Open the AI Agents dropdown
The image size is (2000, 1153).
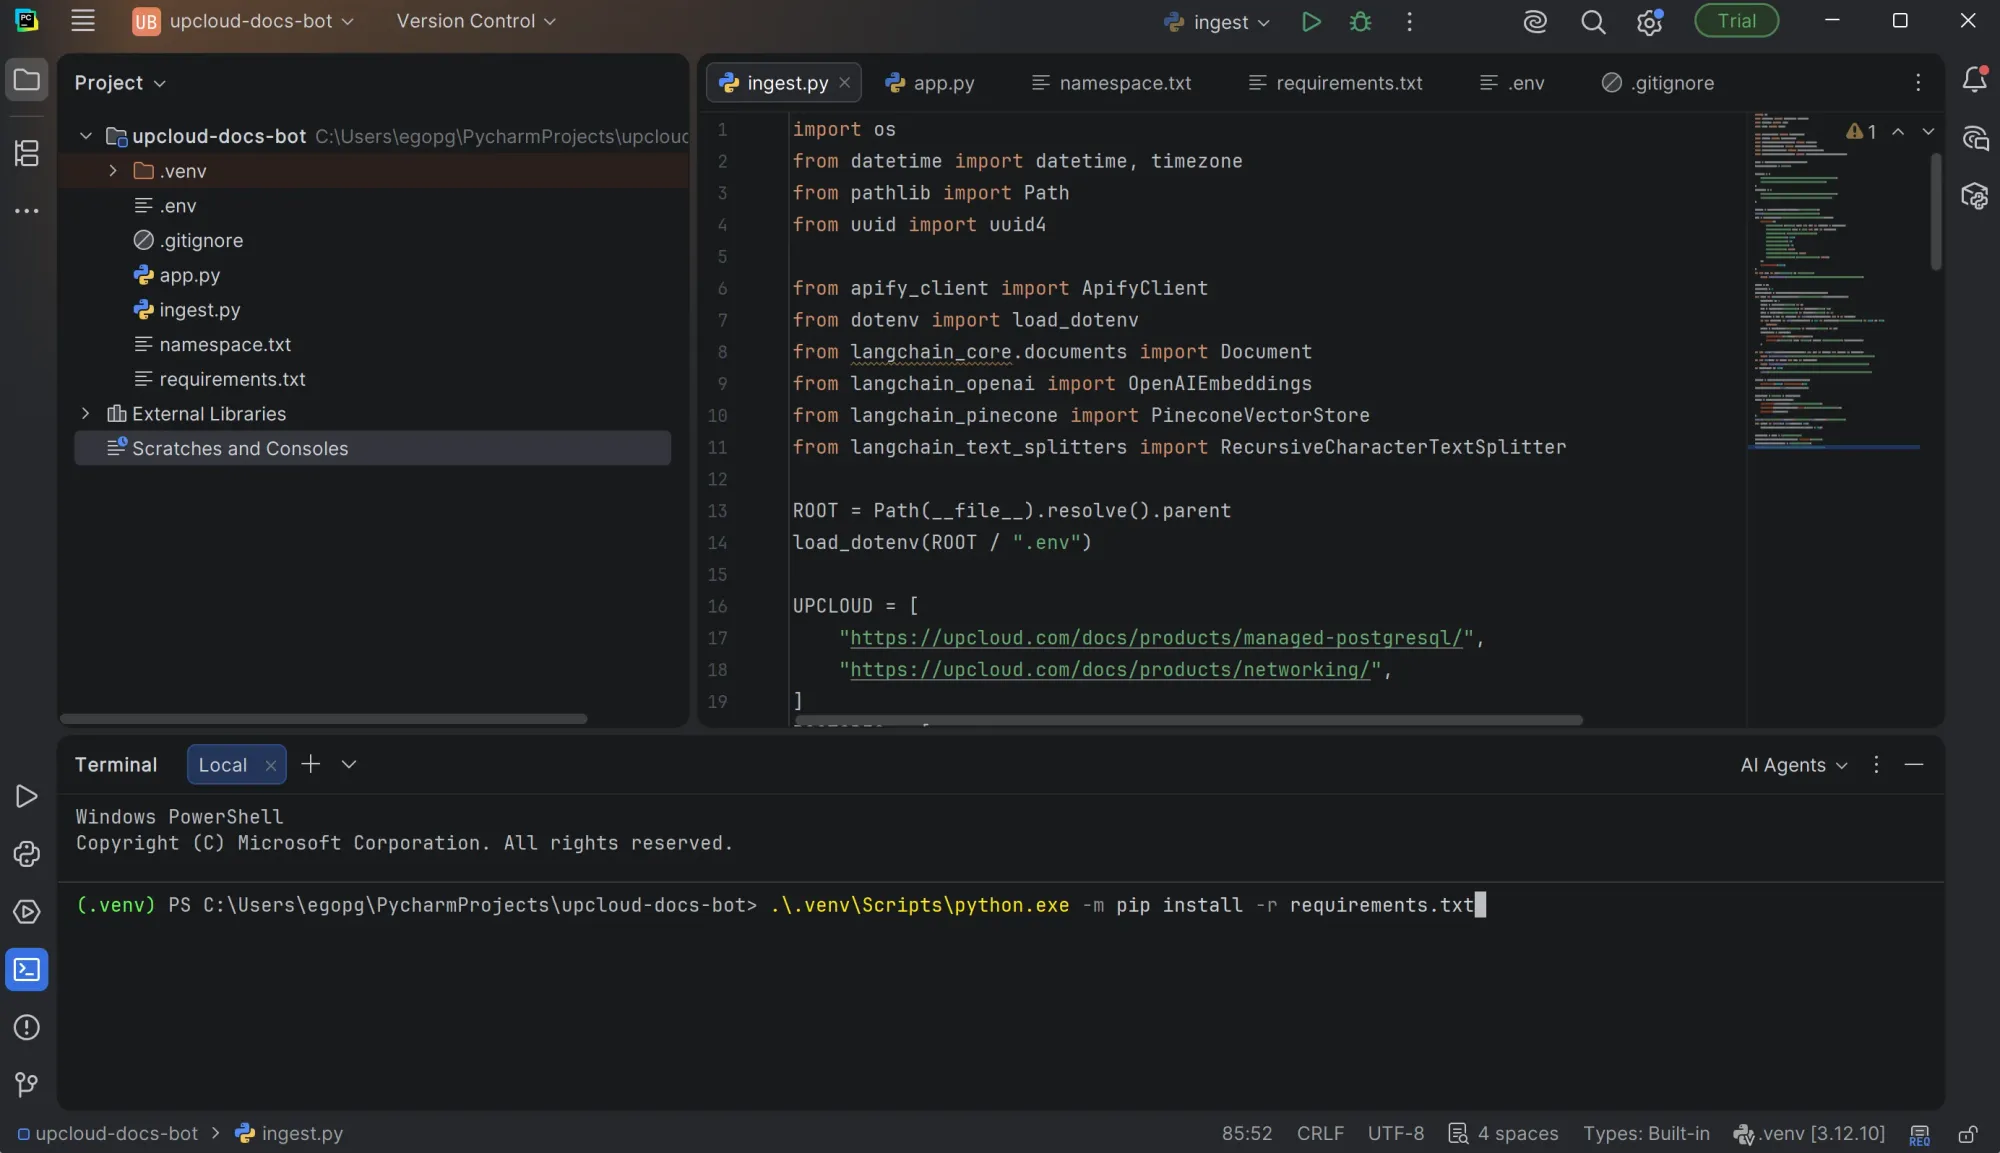click(1794, 765)
